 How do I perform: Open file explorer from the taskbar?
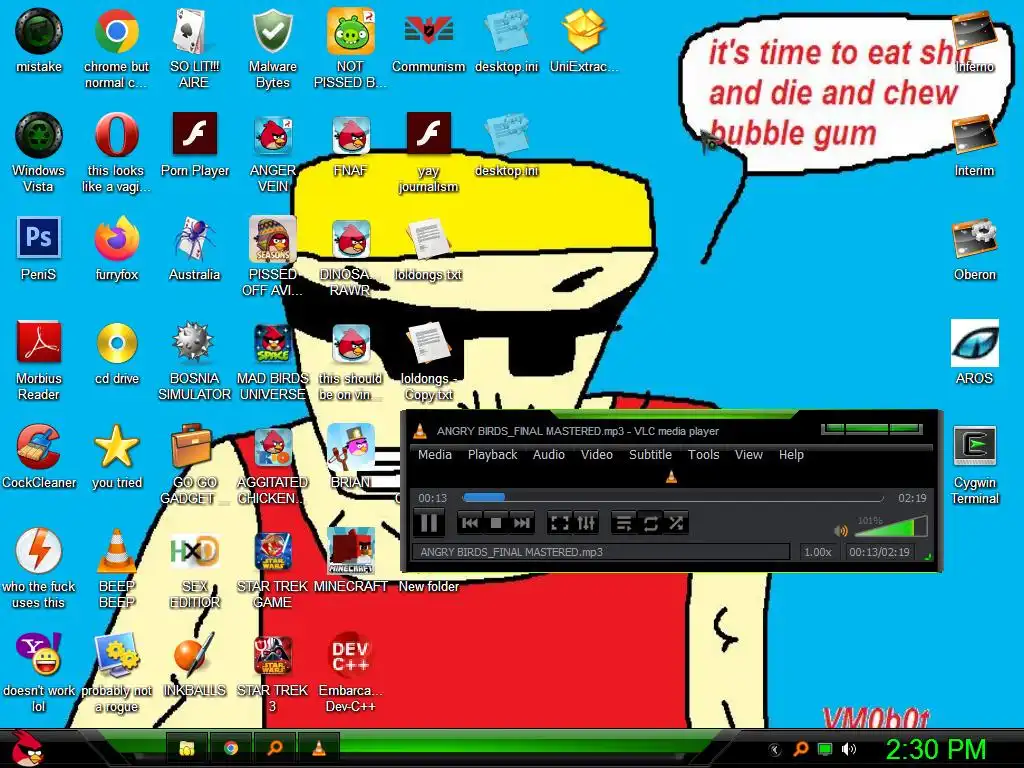(187, 748)
